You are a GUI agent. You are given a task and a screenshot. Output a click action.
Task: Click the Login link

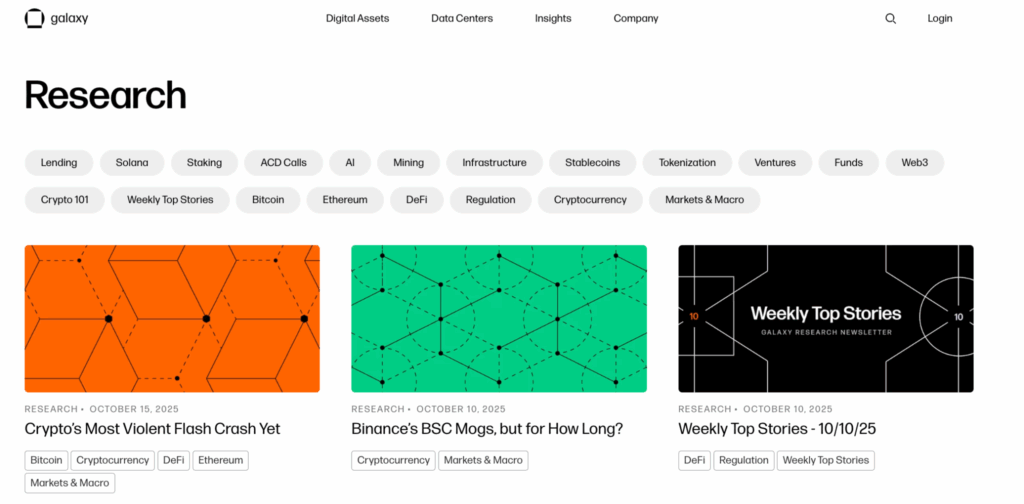coord(940,18)
